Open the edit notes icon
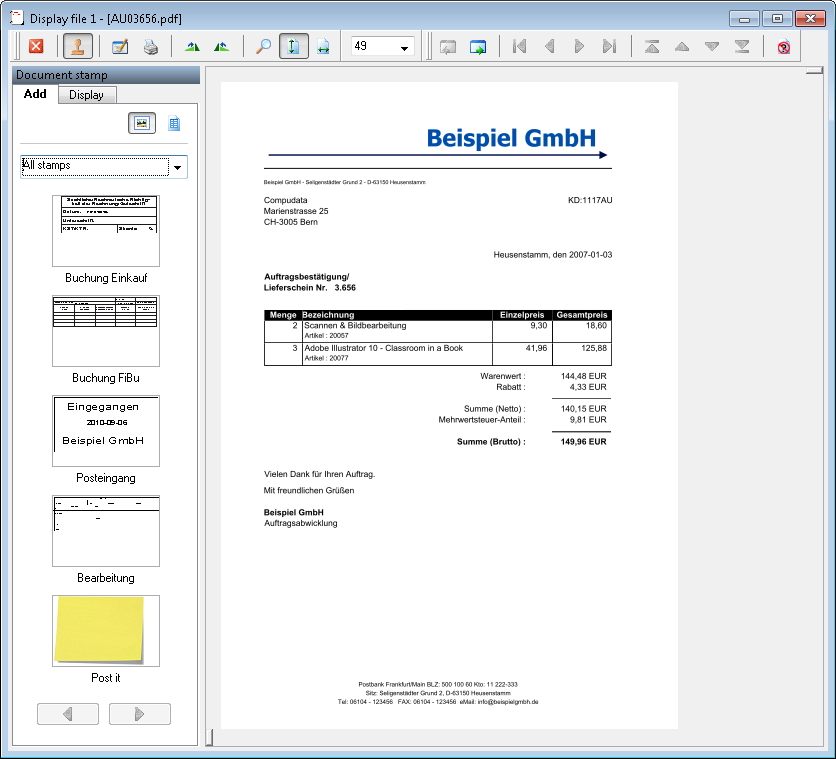Image resolution: width=836 pixels, height=759 pixels. (x=120, y=46)
